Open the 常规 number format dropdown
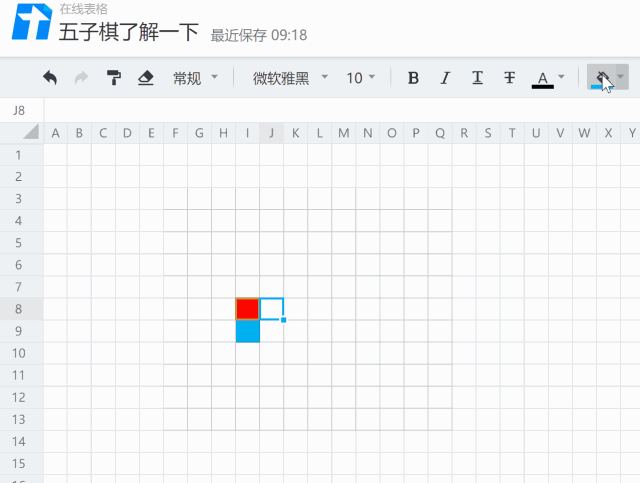The width and height of the screenshot is (640, 483). [x=195, y=78]
